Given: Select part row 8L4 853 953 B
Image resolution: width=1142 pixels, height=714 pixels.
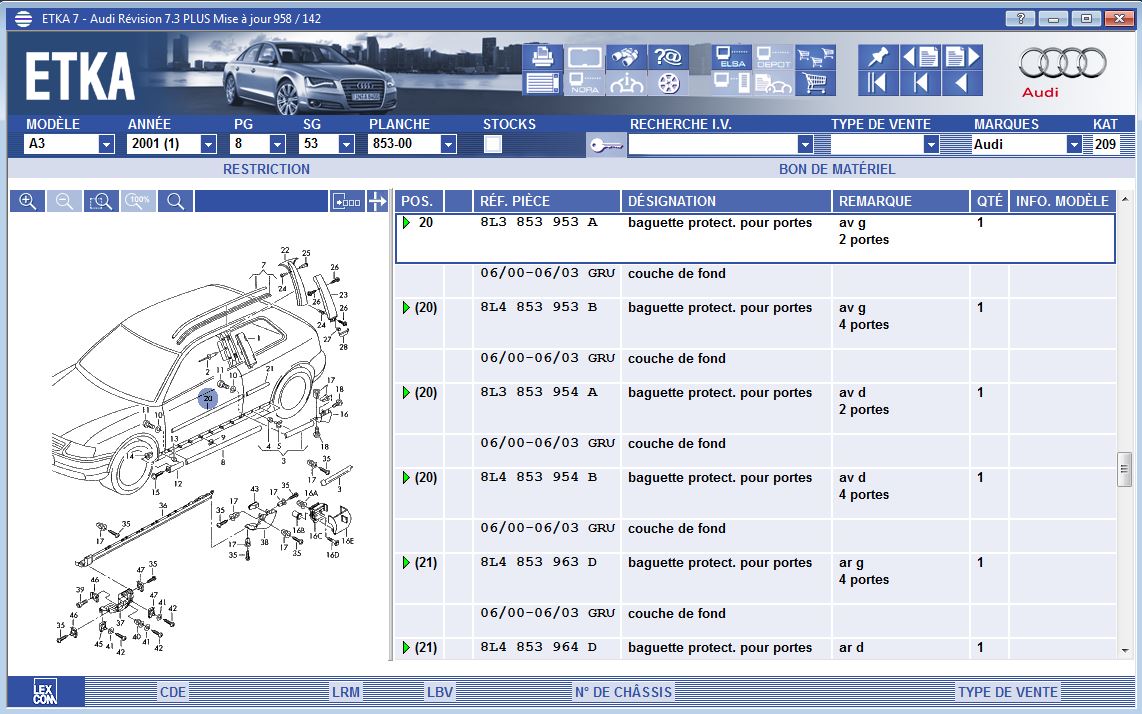Looking at the screenshot, I should 538,308.
